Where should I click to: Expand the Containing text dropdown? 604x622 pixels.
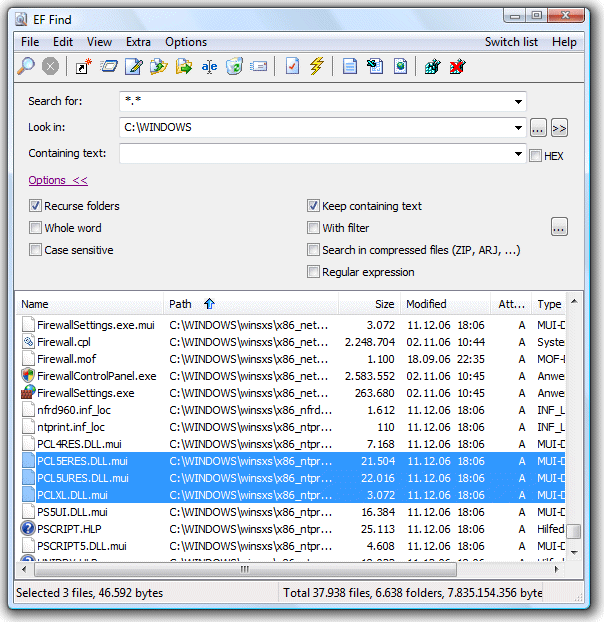[x=518, y=154]
